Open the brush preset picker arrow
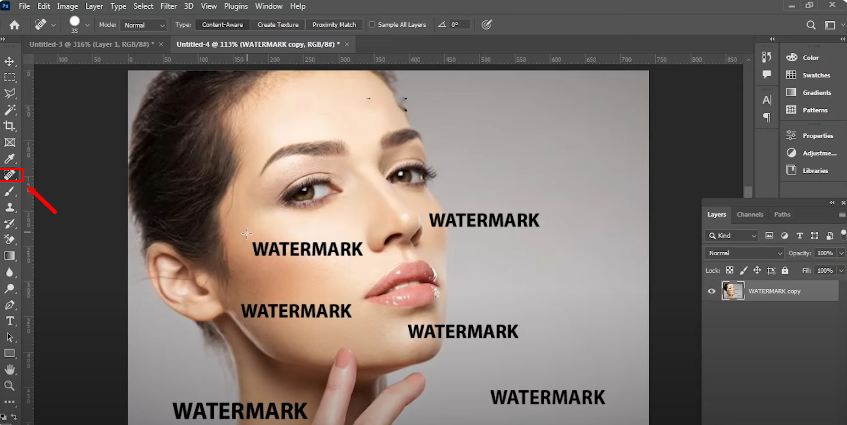847x425 pixels. coord(88,25)
